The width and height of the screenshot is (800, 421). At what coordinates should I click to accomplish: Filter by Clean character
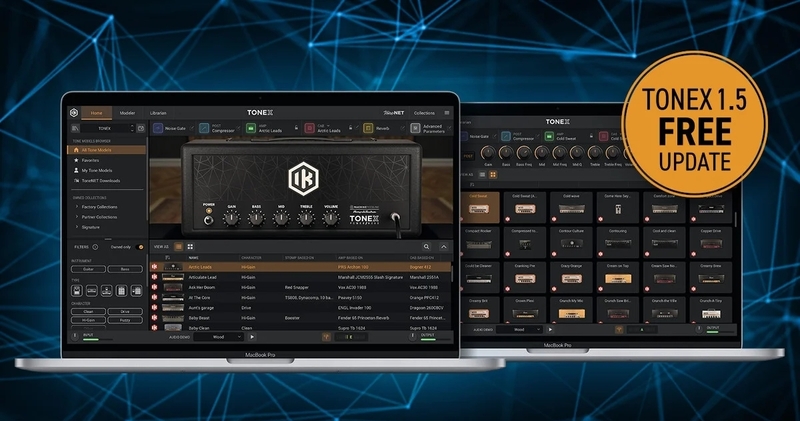tap(88, 311)
